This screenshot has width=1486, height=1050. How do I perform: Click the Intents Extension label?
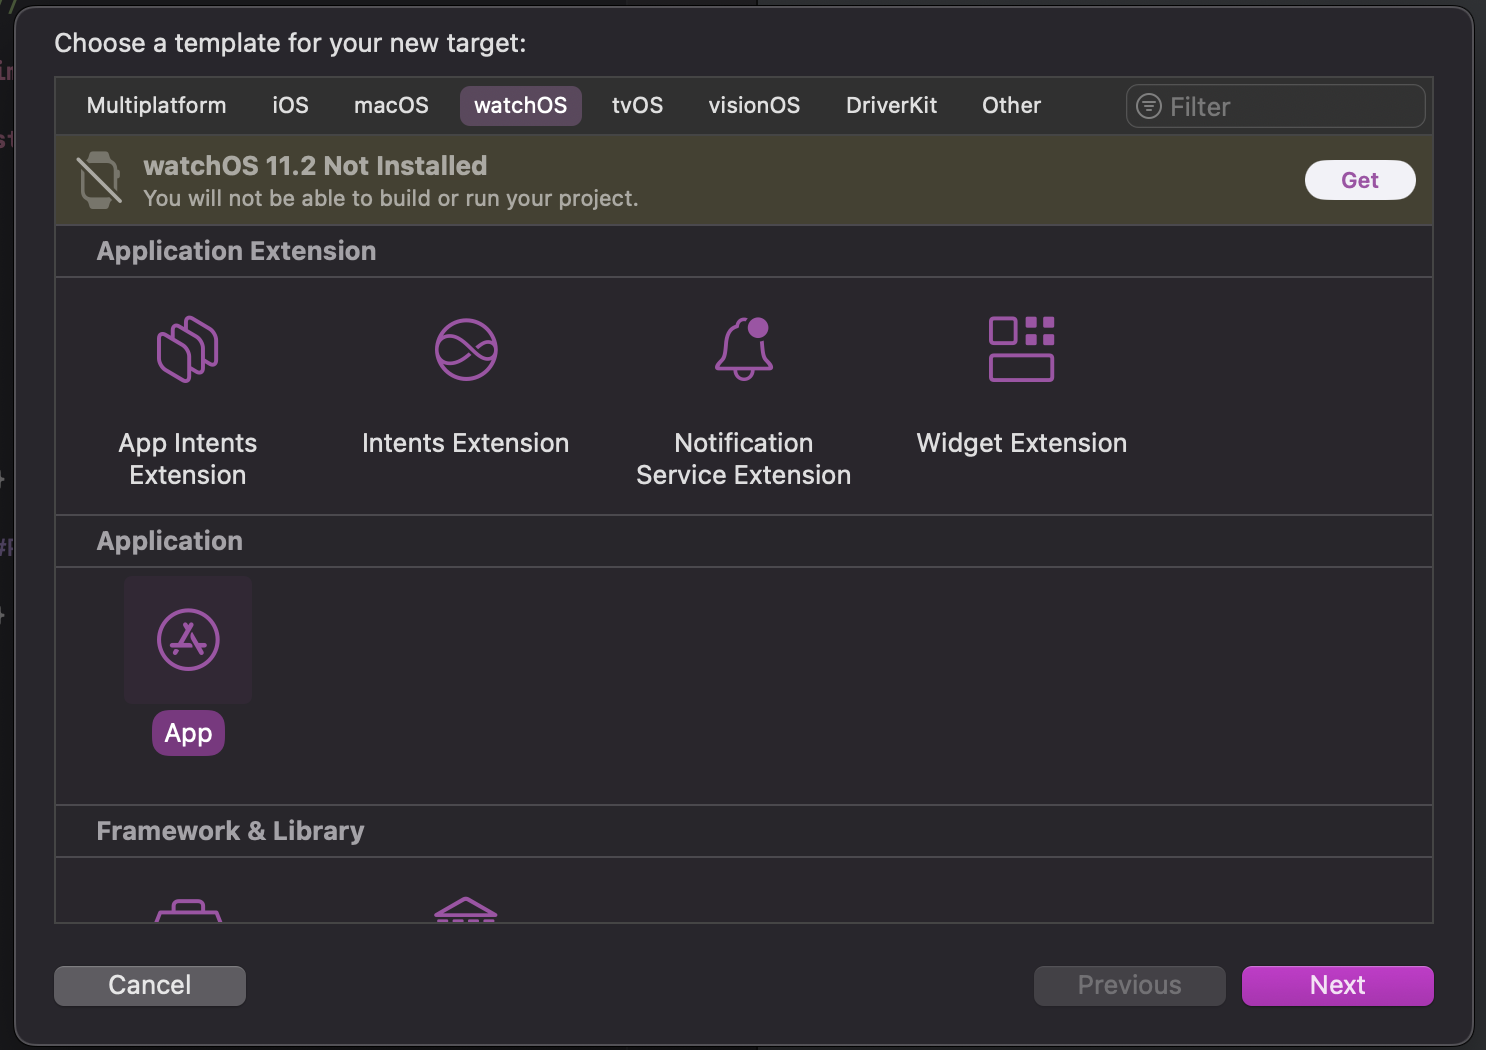pos(466,443)
